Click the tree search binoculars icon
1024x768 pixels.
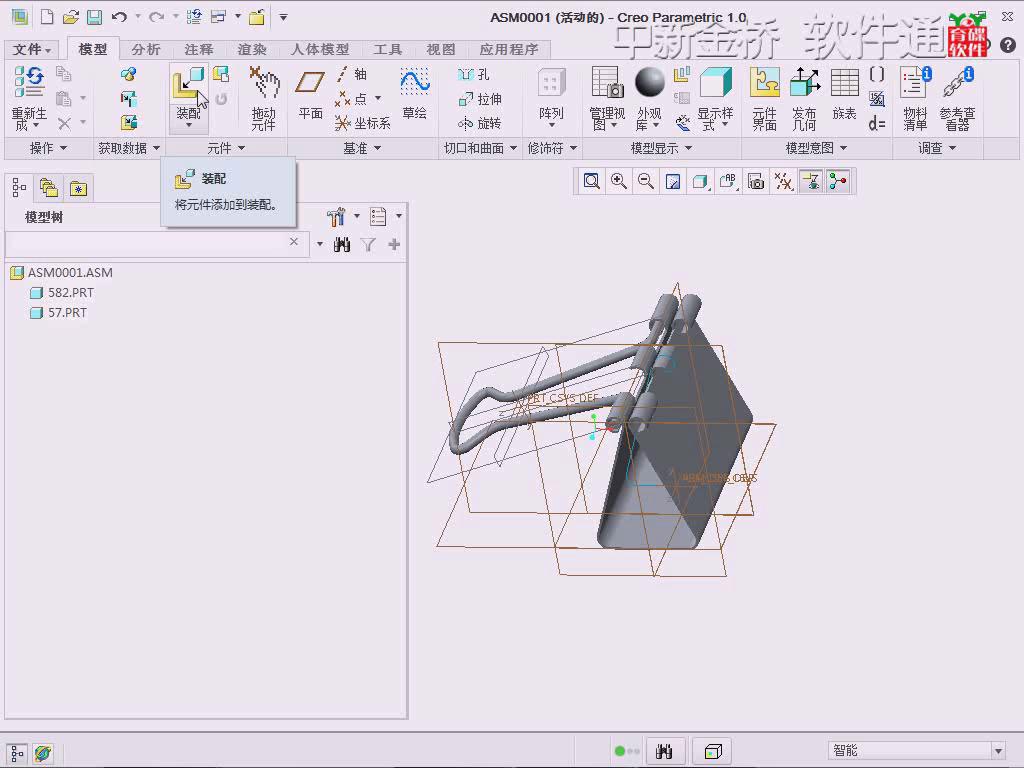tap(342, 245)
